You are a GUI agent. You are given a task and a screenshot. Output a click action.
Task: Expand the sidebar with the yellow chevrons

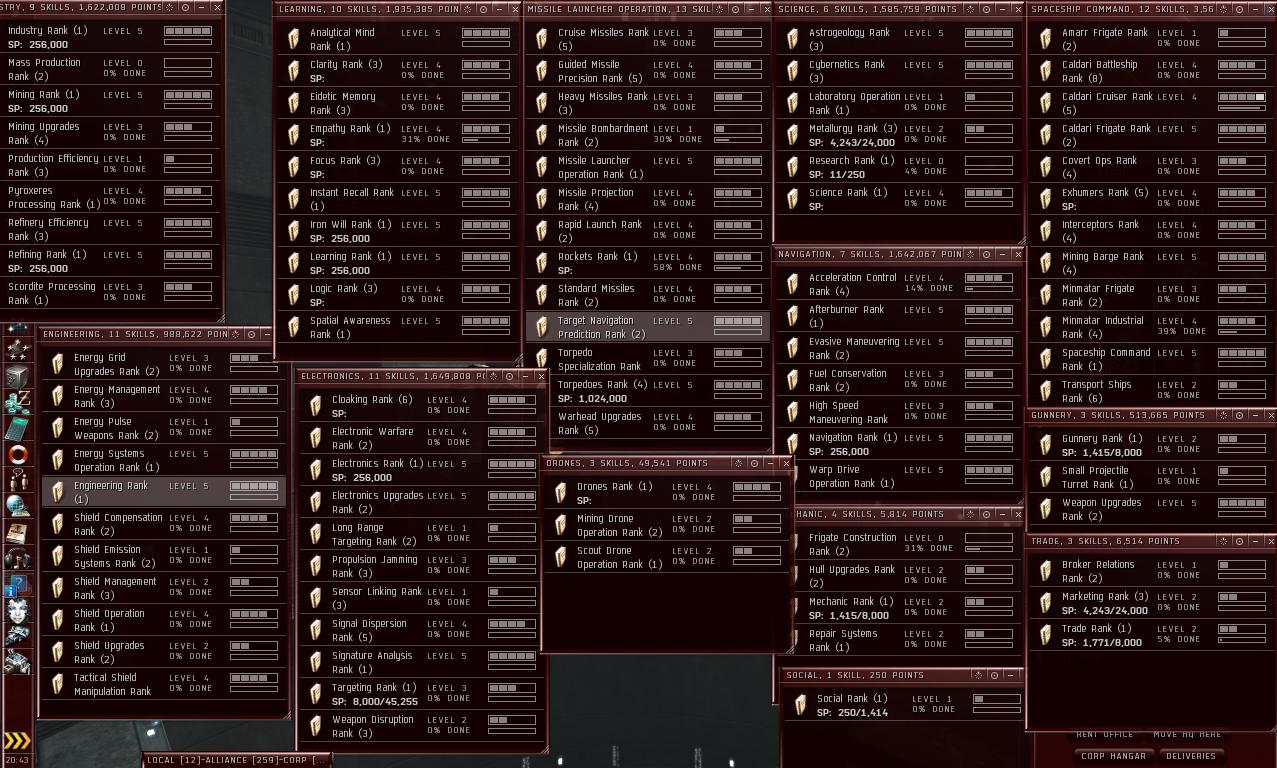tap(17, 740)
